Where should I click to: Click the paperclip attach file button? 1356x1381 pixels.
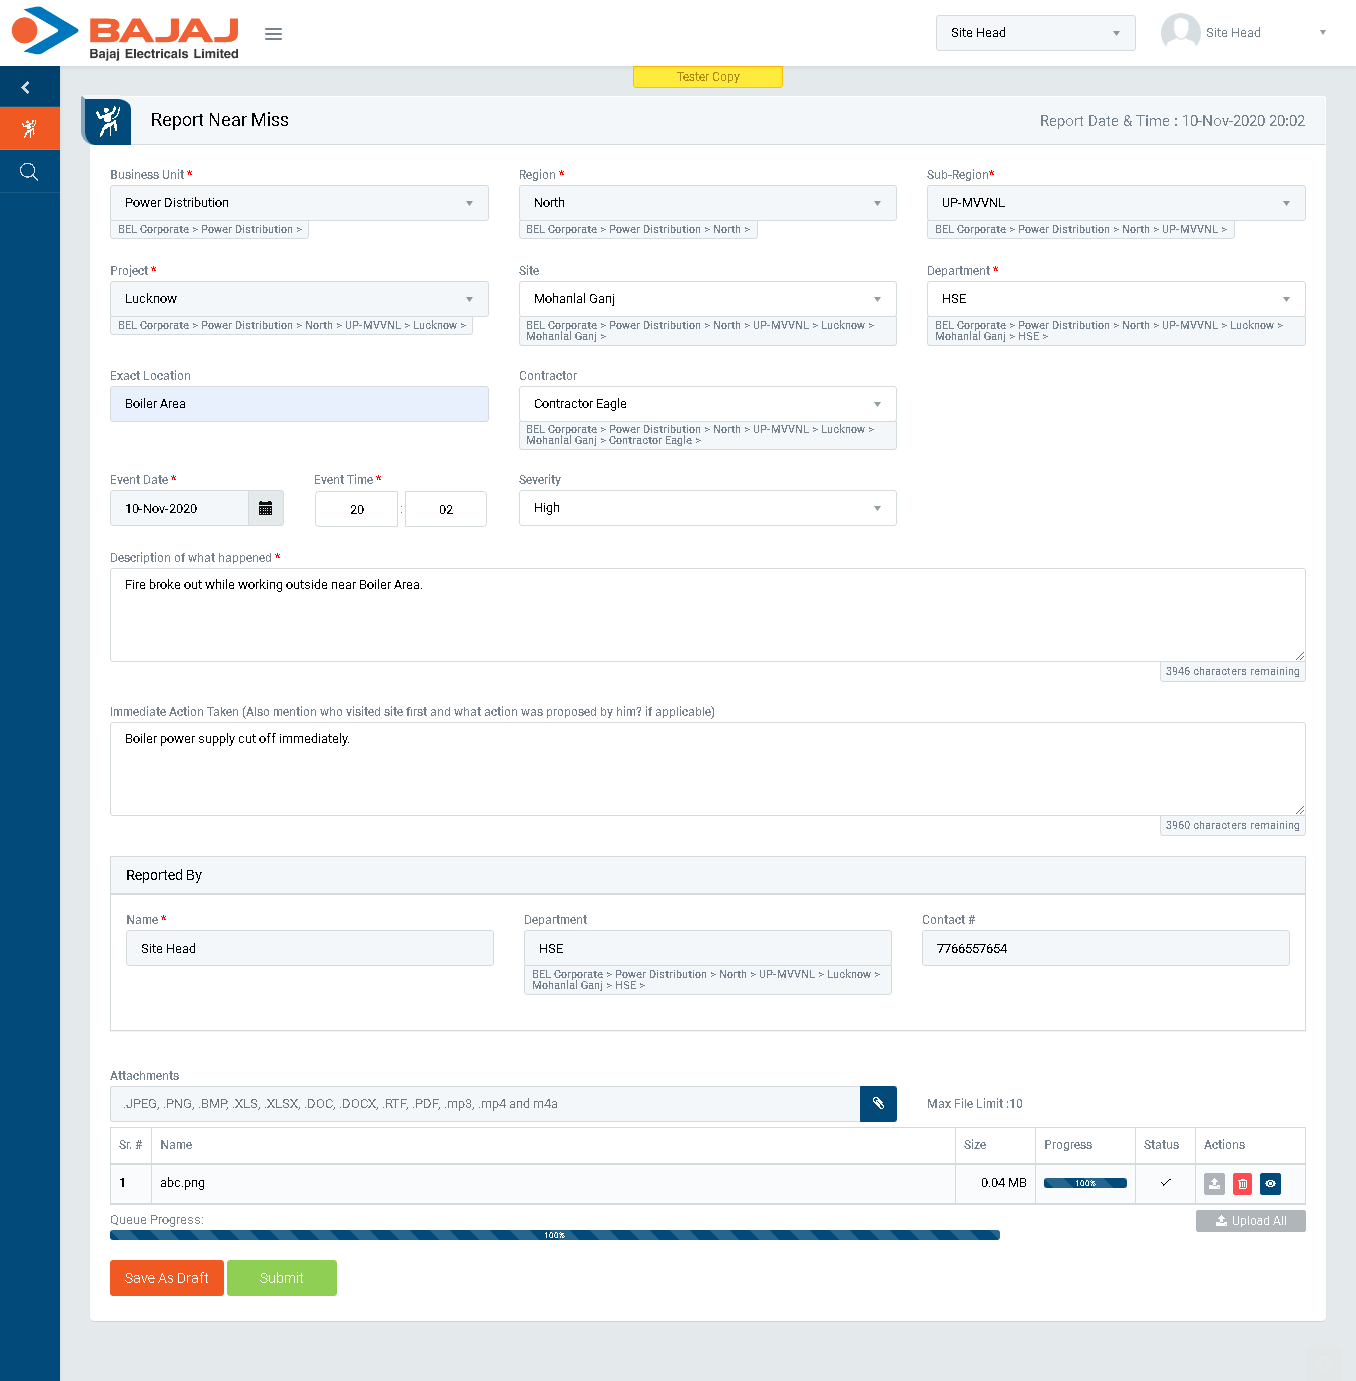coord(878,1104)
